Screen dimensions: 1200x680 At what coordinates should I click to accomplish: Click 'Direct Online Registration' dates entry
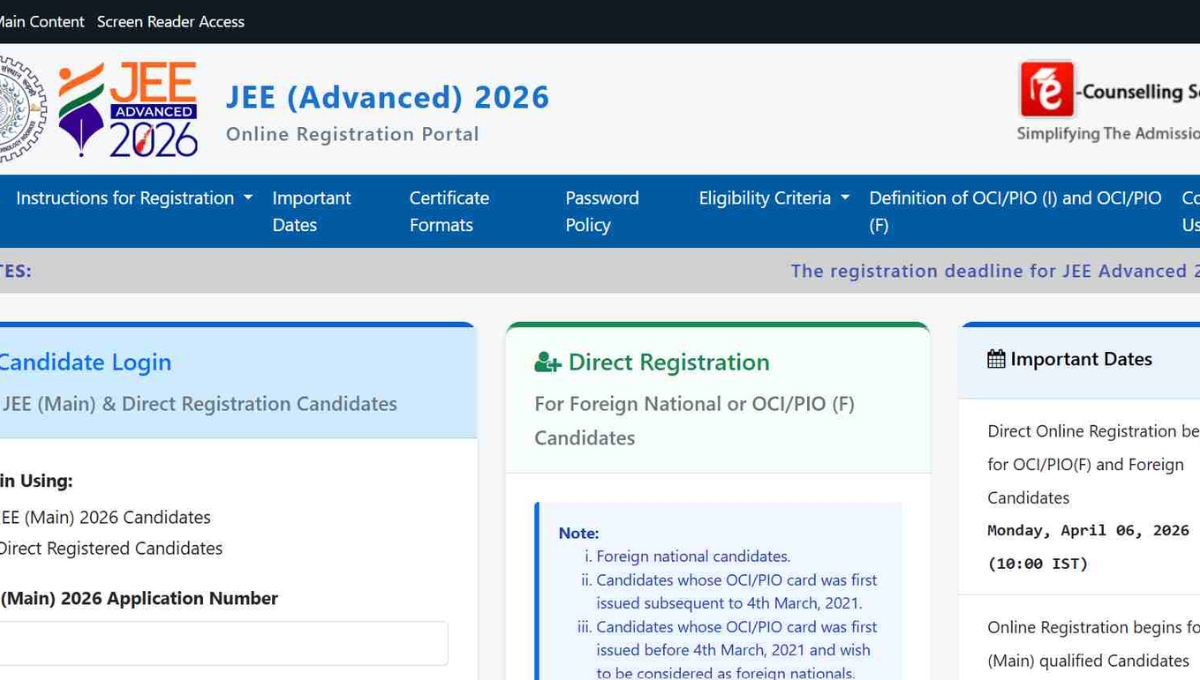coord(1093,464)
